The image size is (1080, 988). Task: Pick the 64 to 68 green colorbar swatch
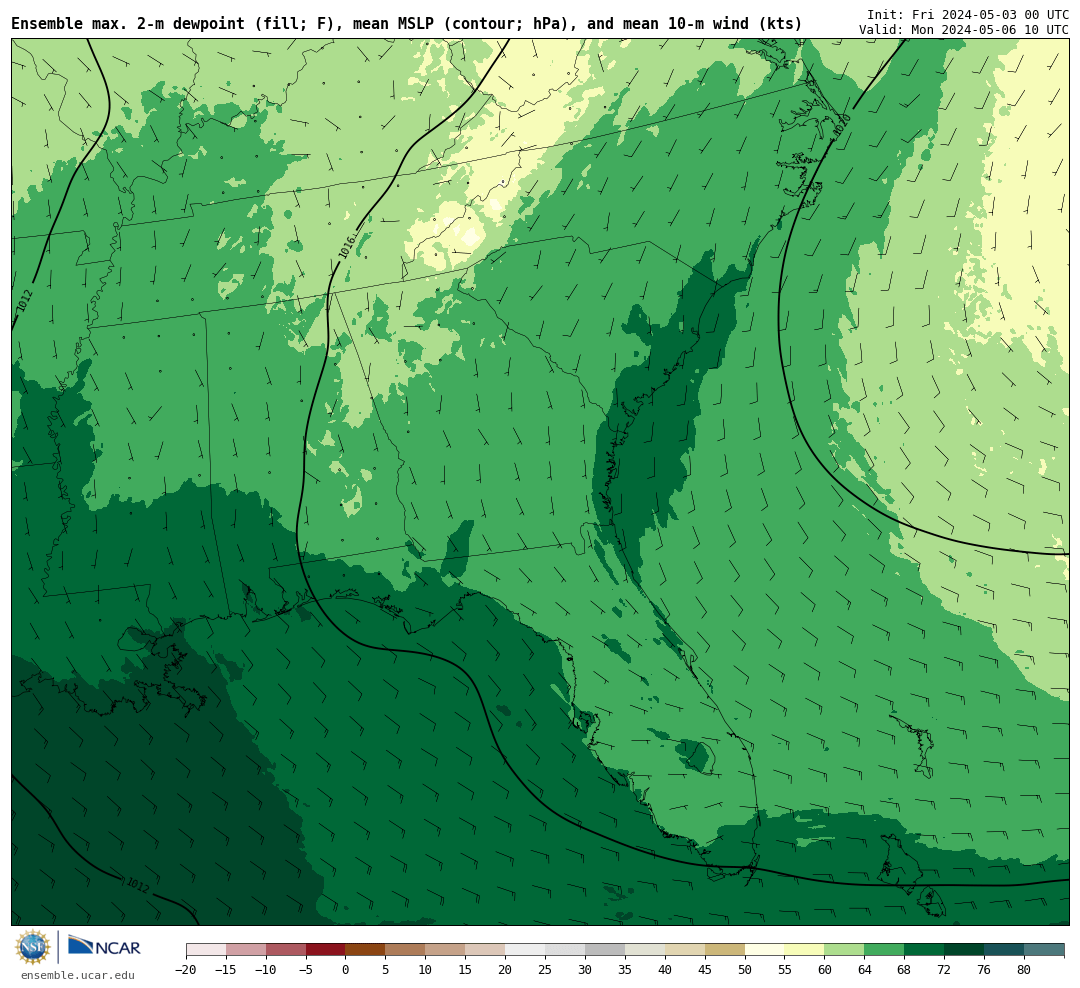(x=885, y=949)
